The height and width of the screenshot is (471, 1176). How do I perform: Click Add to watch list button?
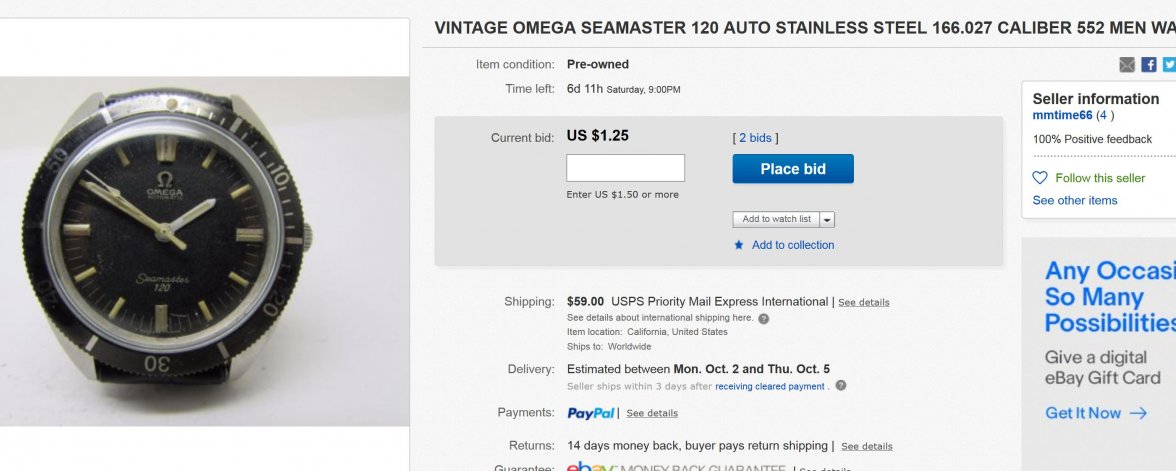coord(777,219)
